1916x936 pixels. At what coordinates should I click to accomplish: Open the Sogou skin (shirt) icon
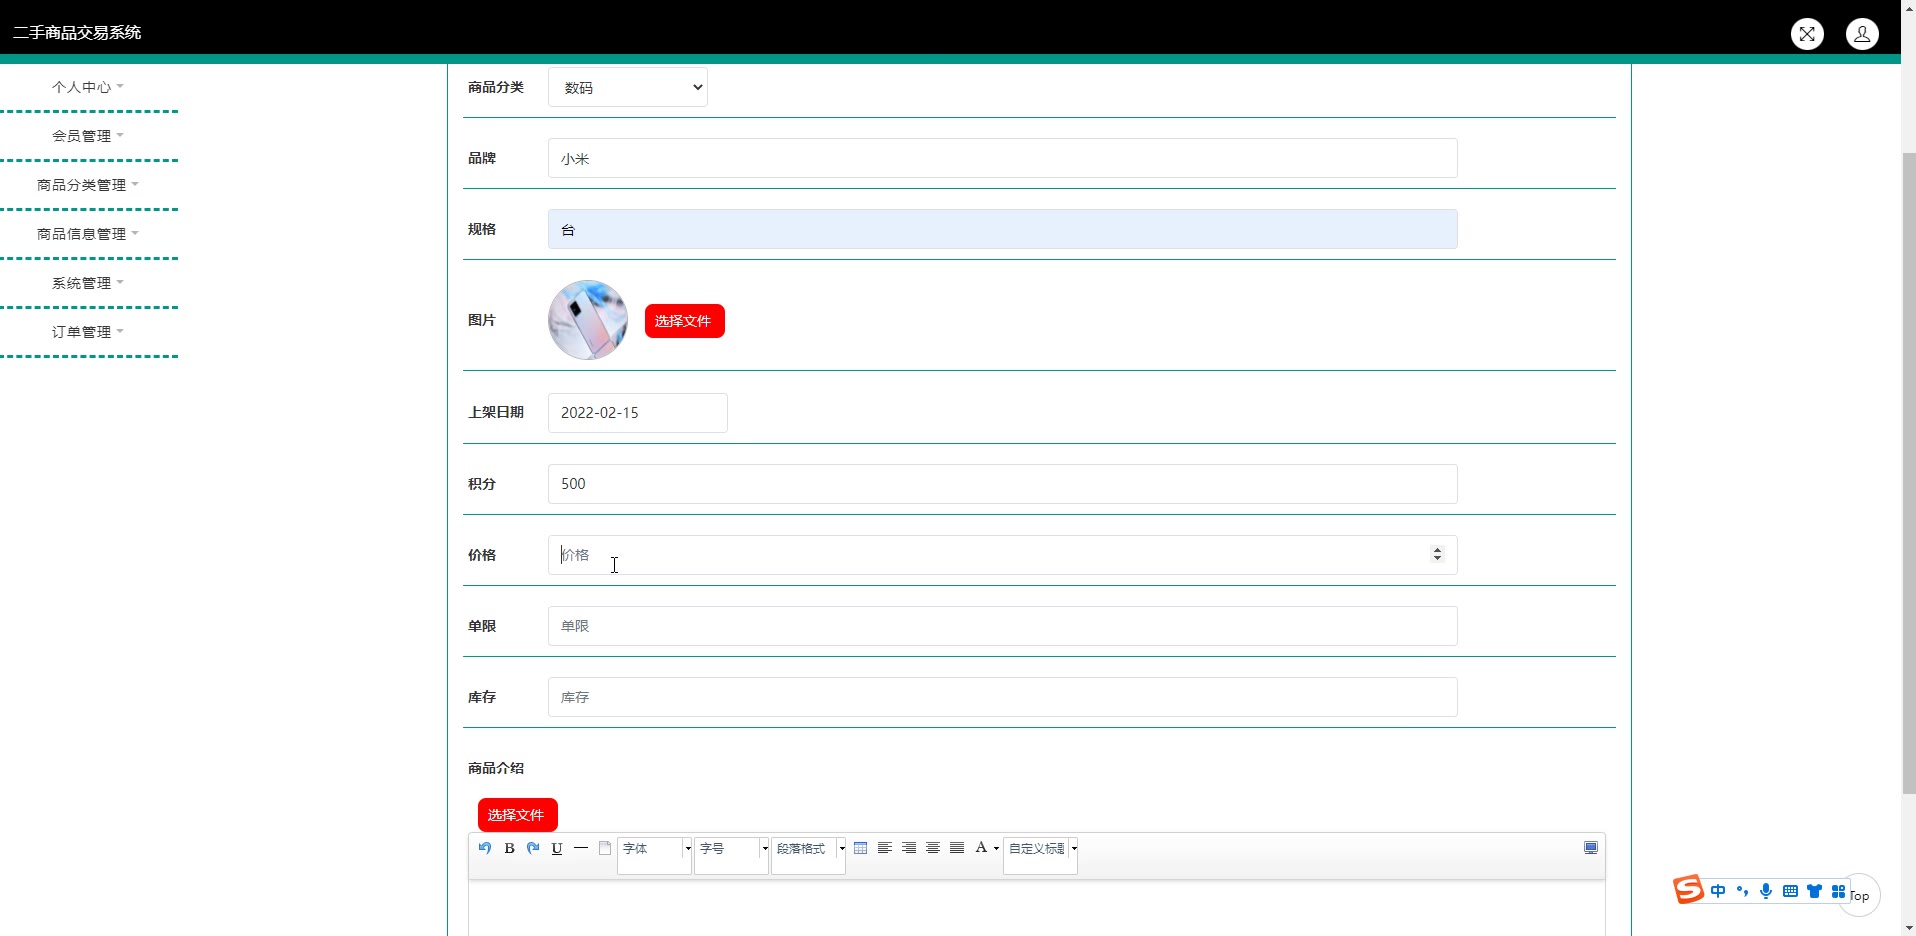pyautogui.click(x=1814, y=891)
